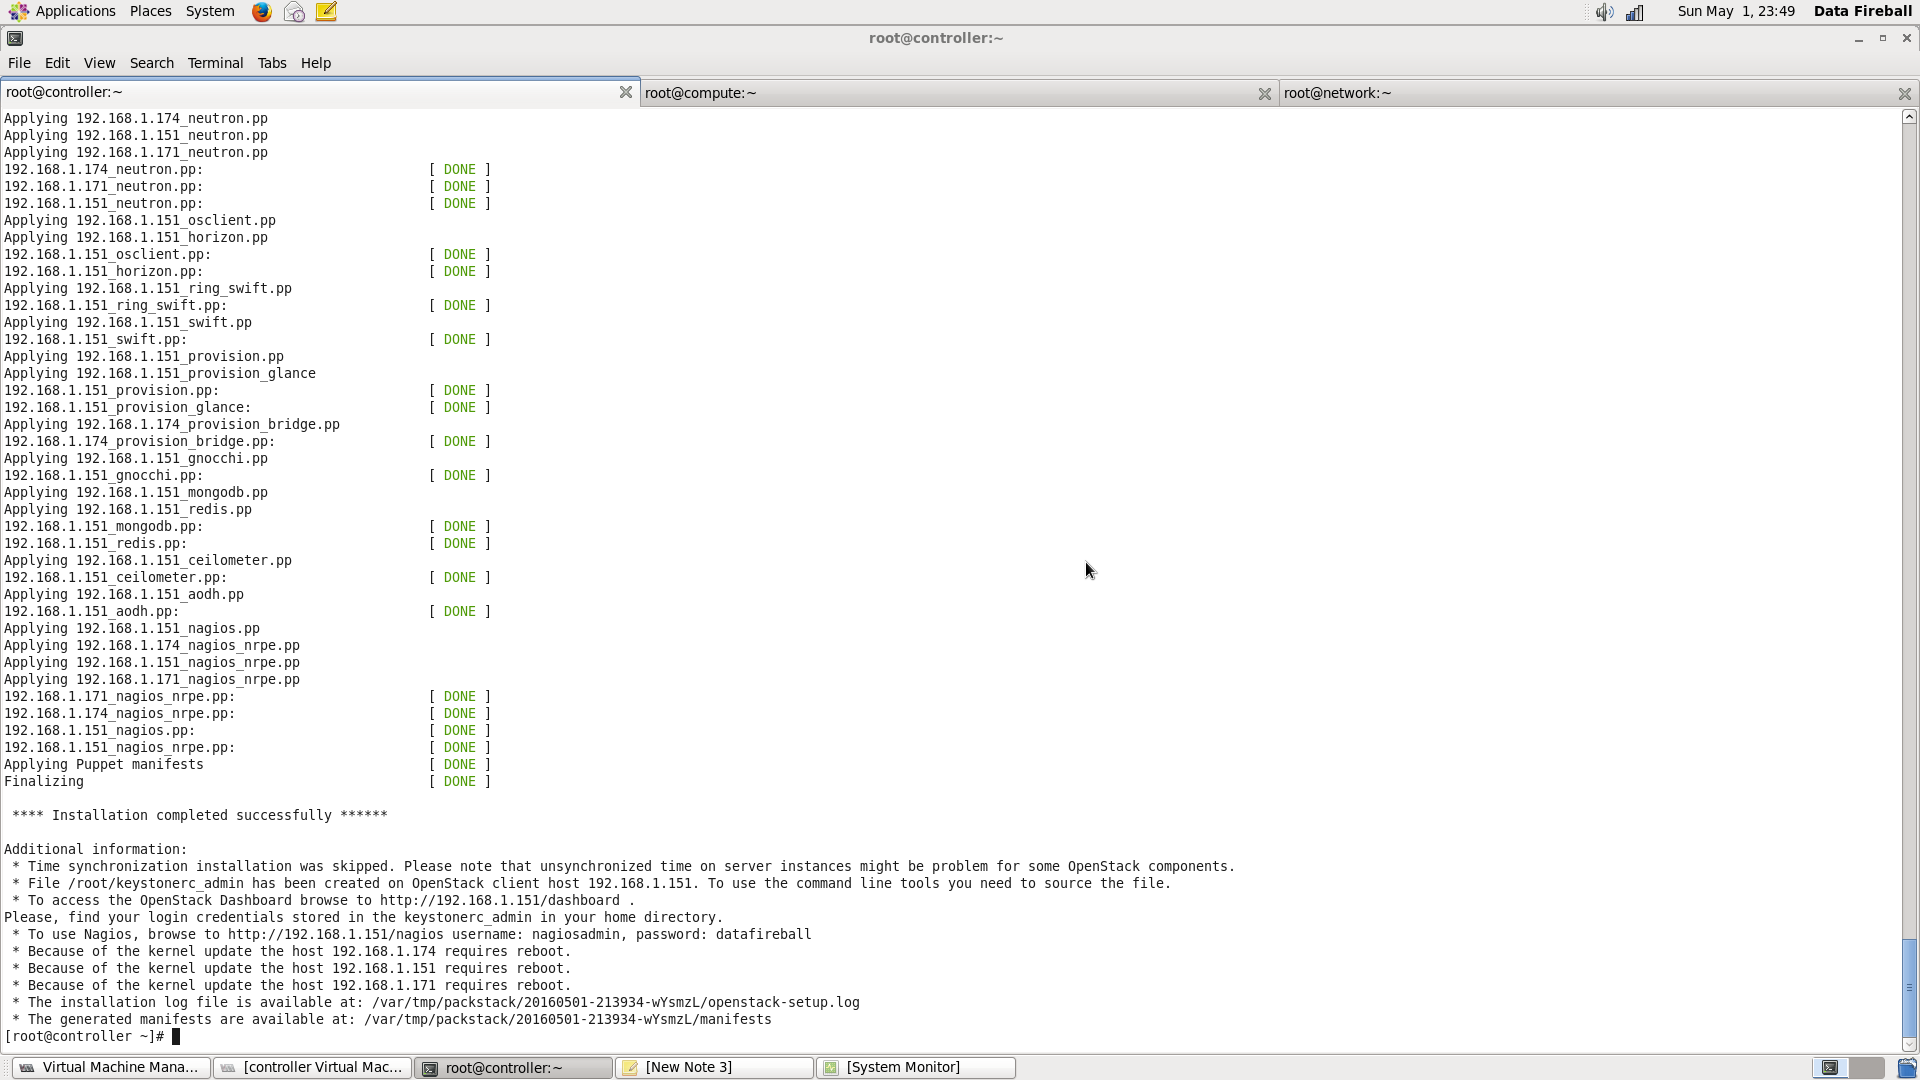Open System Monitor from the taskbar
Screen dimensions: 1920x1080
click(914, 1067)
